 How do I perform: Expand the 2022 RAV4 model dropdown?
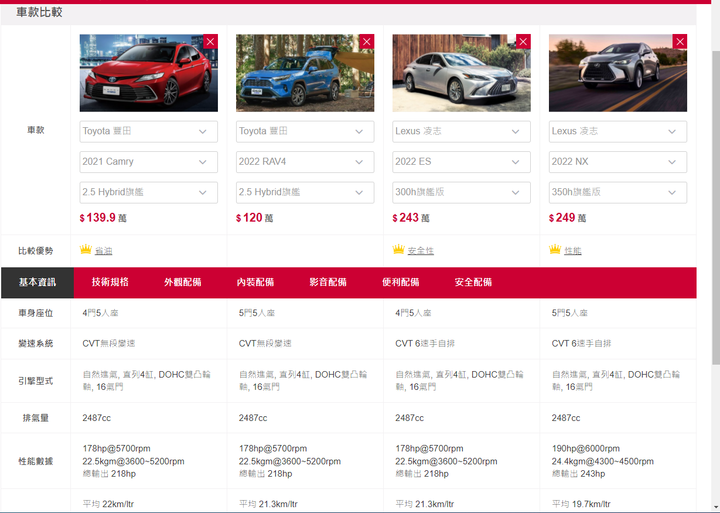pos(305,162)
